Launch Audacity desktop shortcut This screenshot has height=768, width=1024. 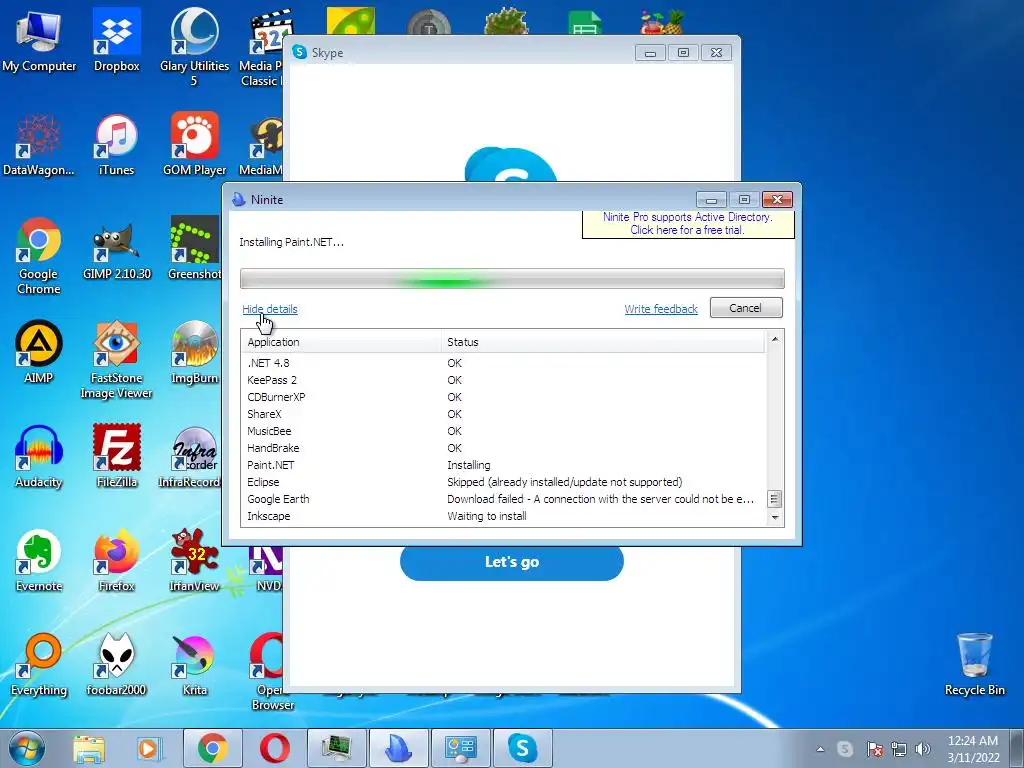39,457
